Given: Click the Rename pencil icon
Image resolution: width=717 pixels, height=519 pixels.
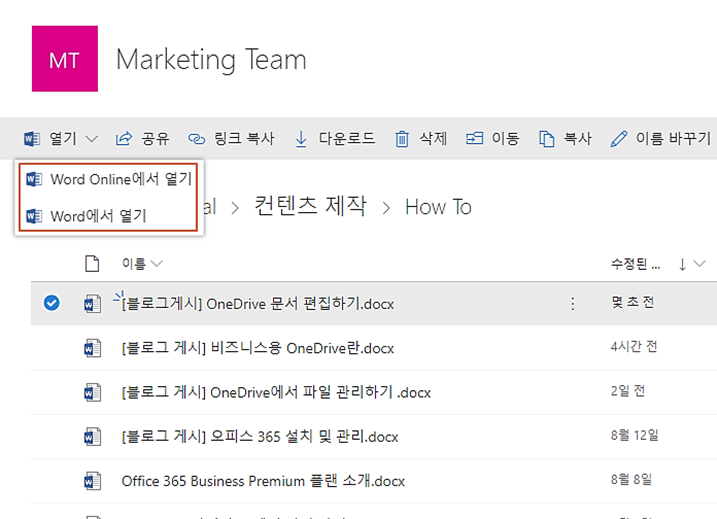Looking at the screenshot, I should (619, 139).
